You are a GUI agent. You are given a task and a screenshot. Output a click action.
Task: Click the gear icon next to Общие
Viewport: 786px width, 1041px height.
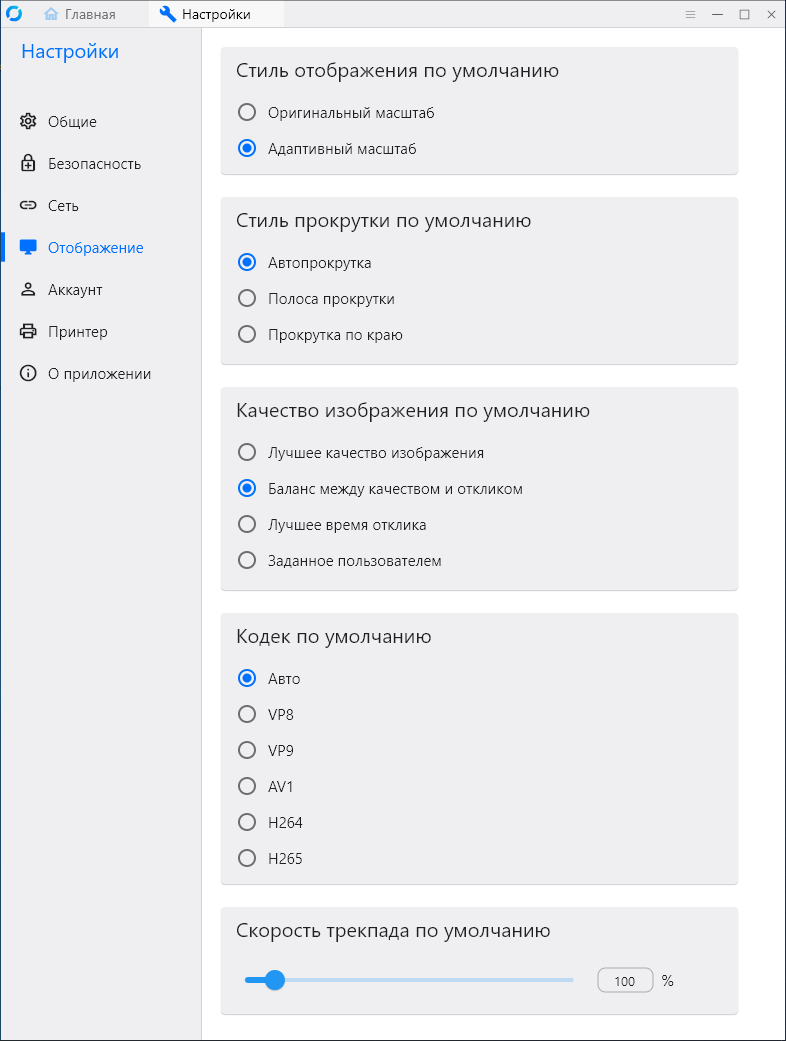(28, 122)
